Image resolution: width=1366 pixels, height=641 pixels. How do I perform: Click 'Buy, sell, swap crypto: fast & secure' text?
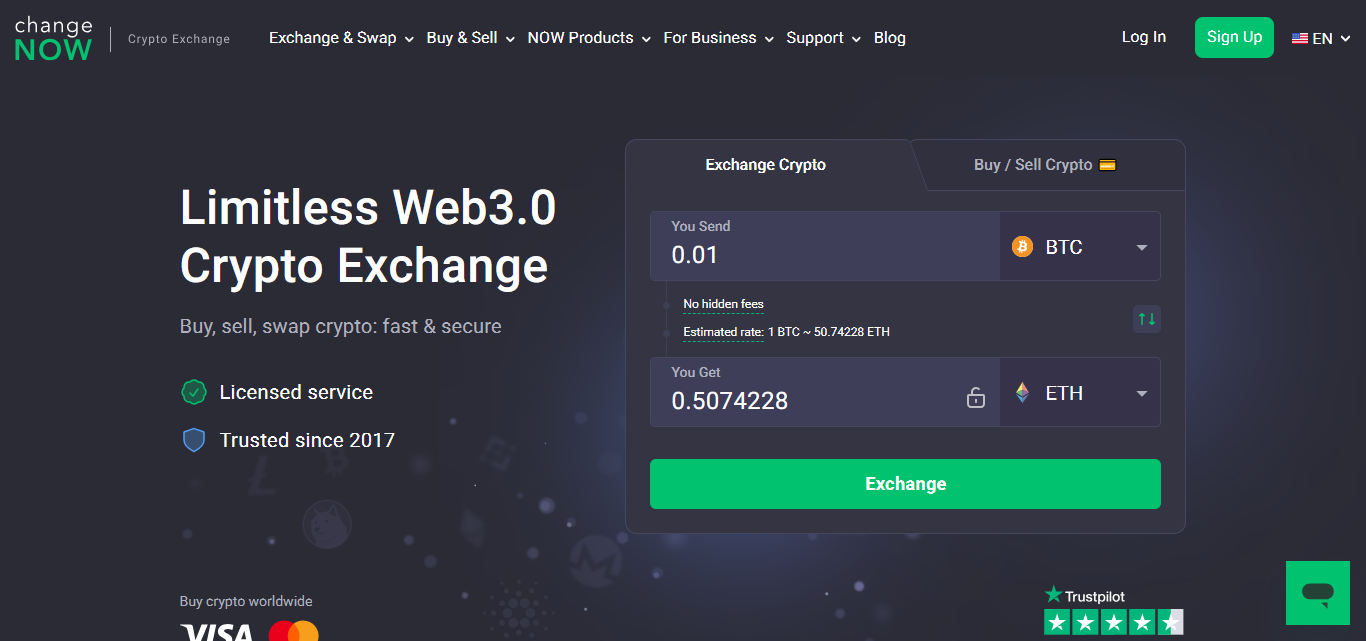click(x=341, y=327)
